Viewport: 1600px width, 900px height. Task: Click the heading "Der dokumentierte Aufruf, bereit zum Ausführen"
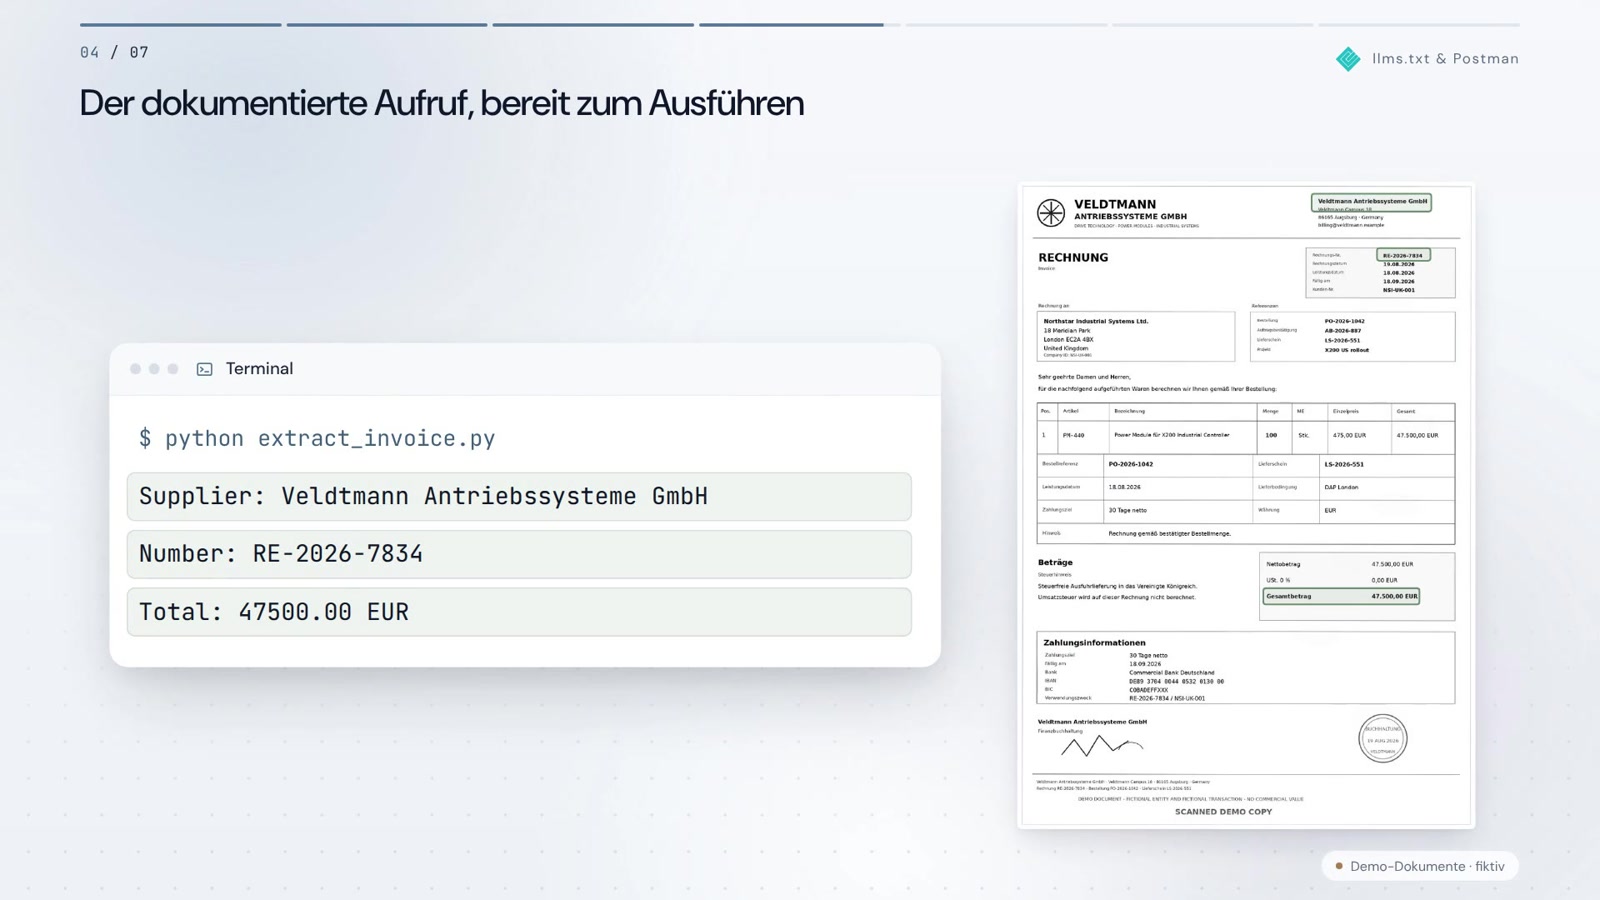tap(442, 103)
